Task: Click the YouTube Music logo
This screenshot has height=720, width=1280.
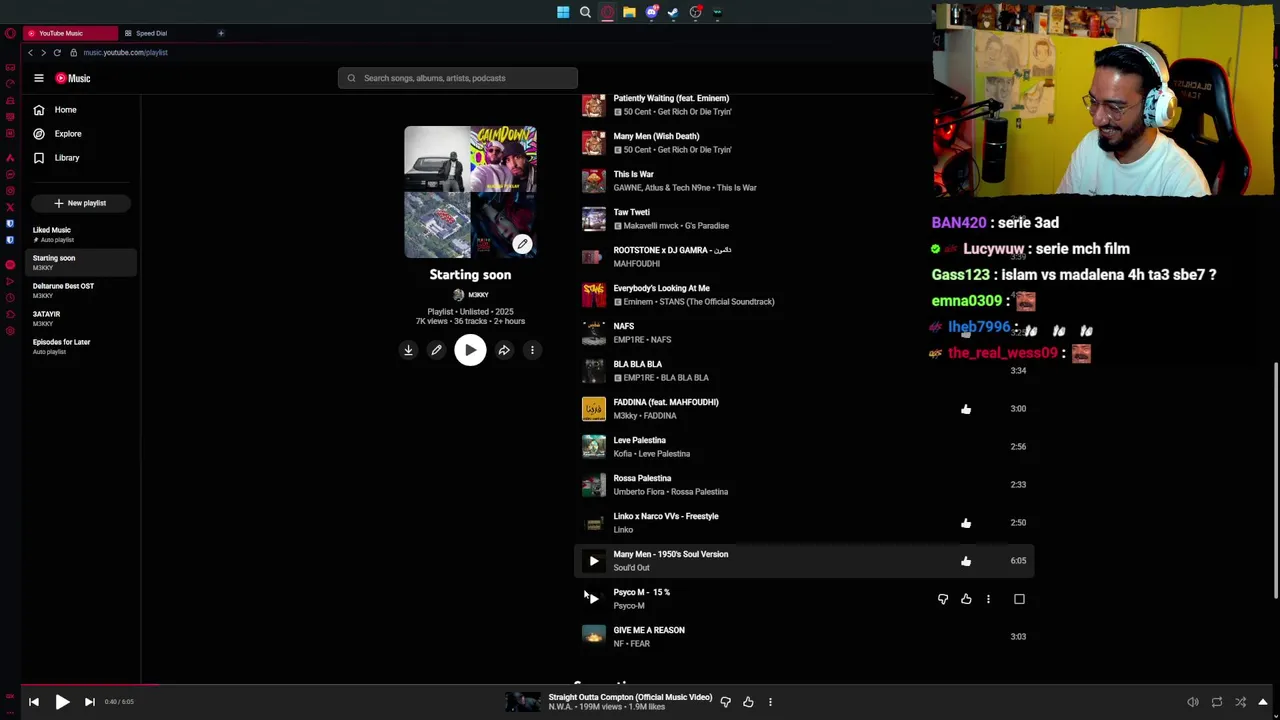Action: click(73, 78)
